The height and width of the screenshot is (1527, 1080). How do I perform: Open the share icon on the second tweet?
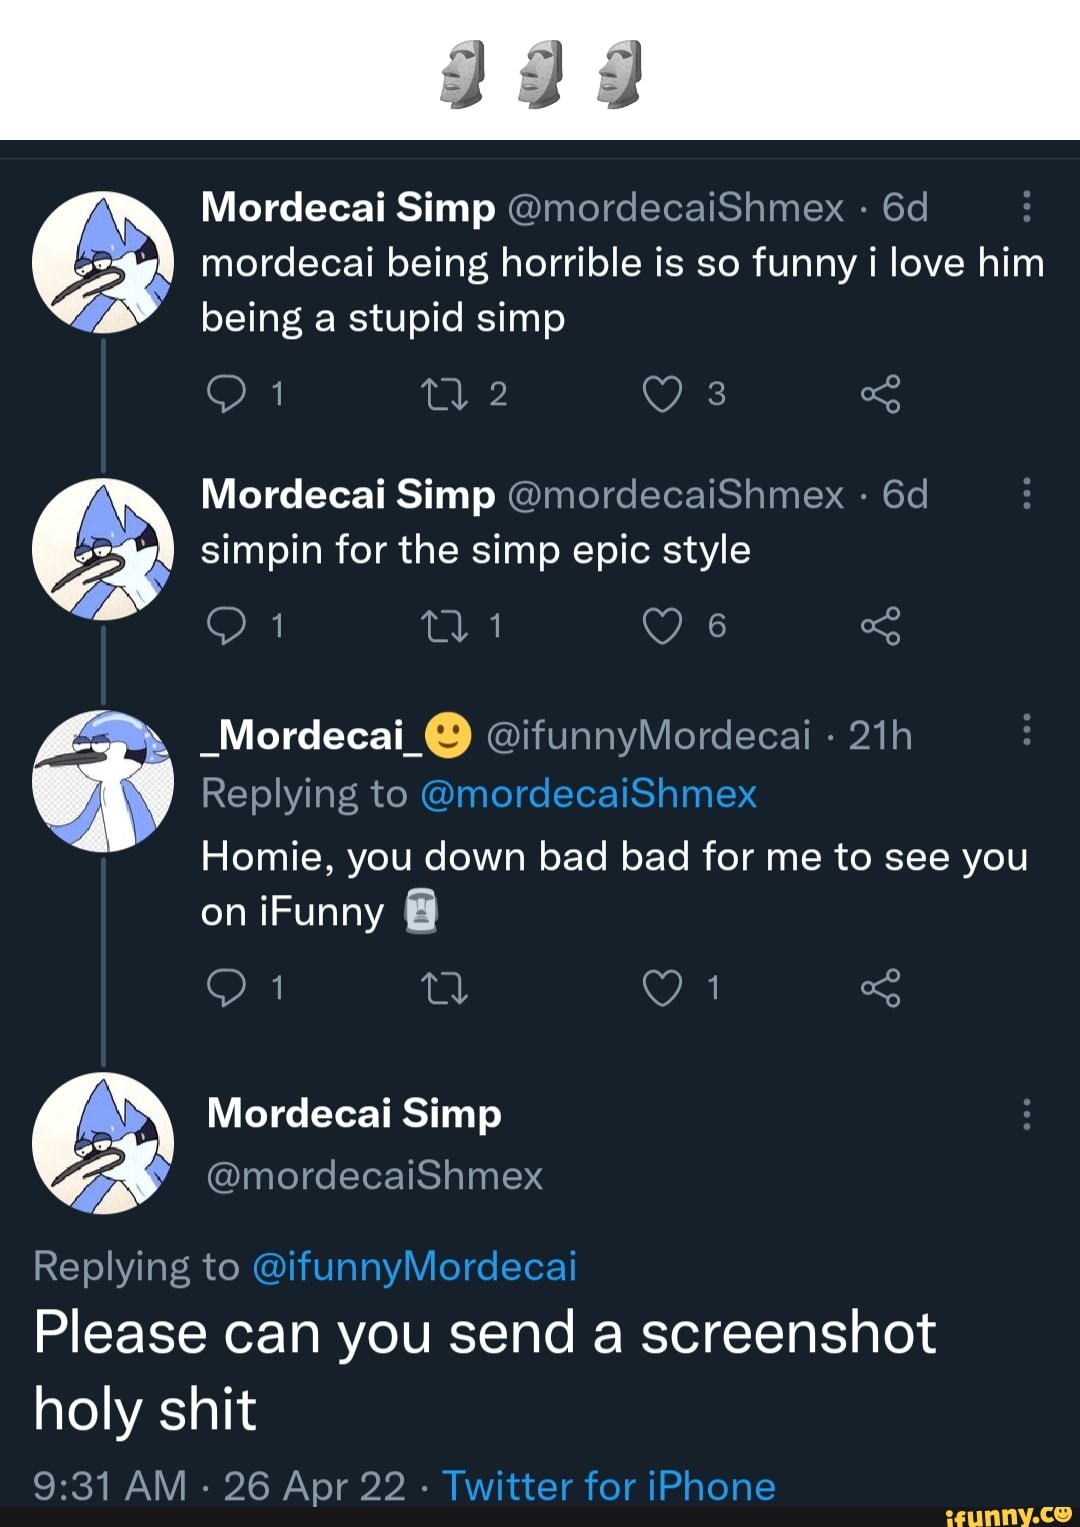tap(882, 626)
